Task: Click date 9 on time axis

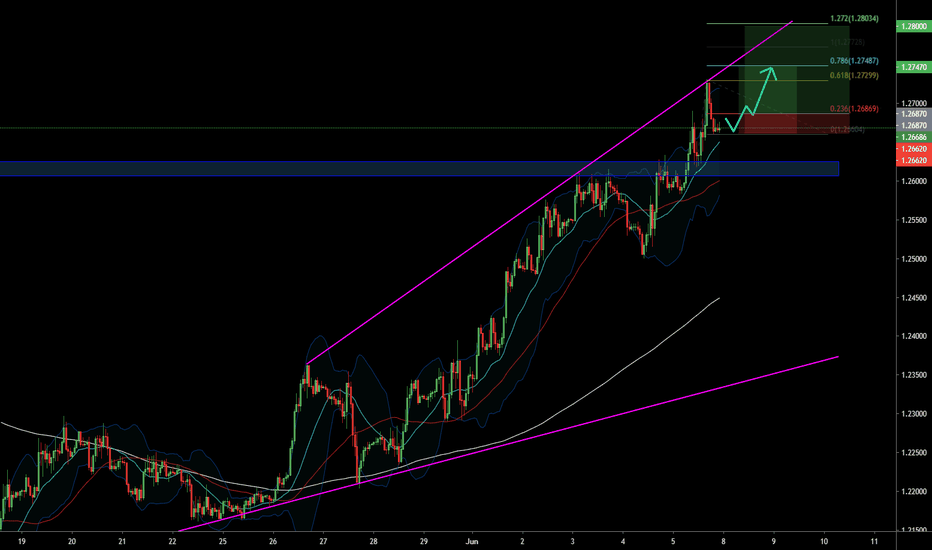Action: click(773, 542)
